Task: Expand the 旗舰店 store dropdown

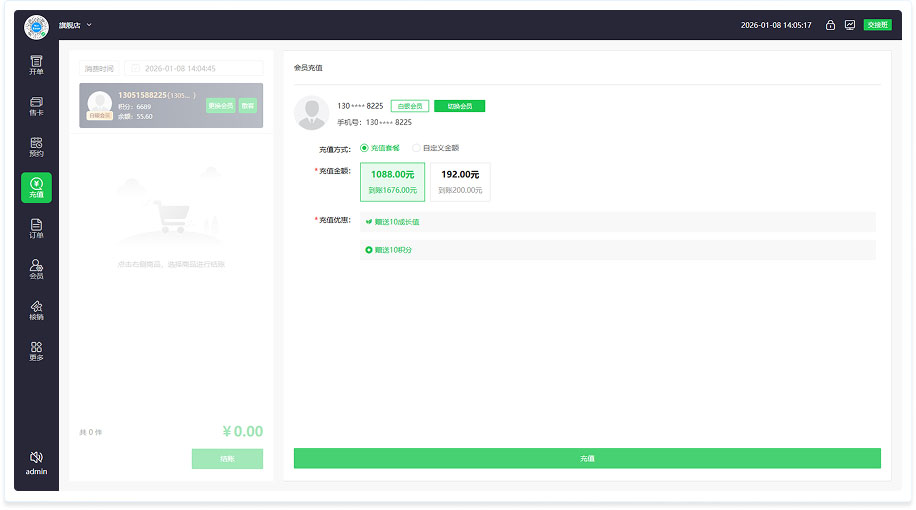Action: tap(75, 25)
